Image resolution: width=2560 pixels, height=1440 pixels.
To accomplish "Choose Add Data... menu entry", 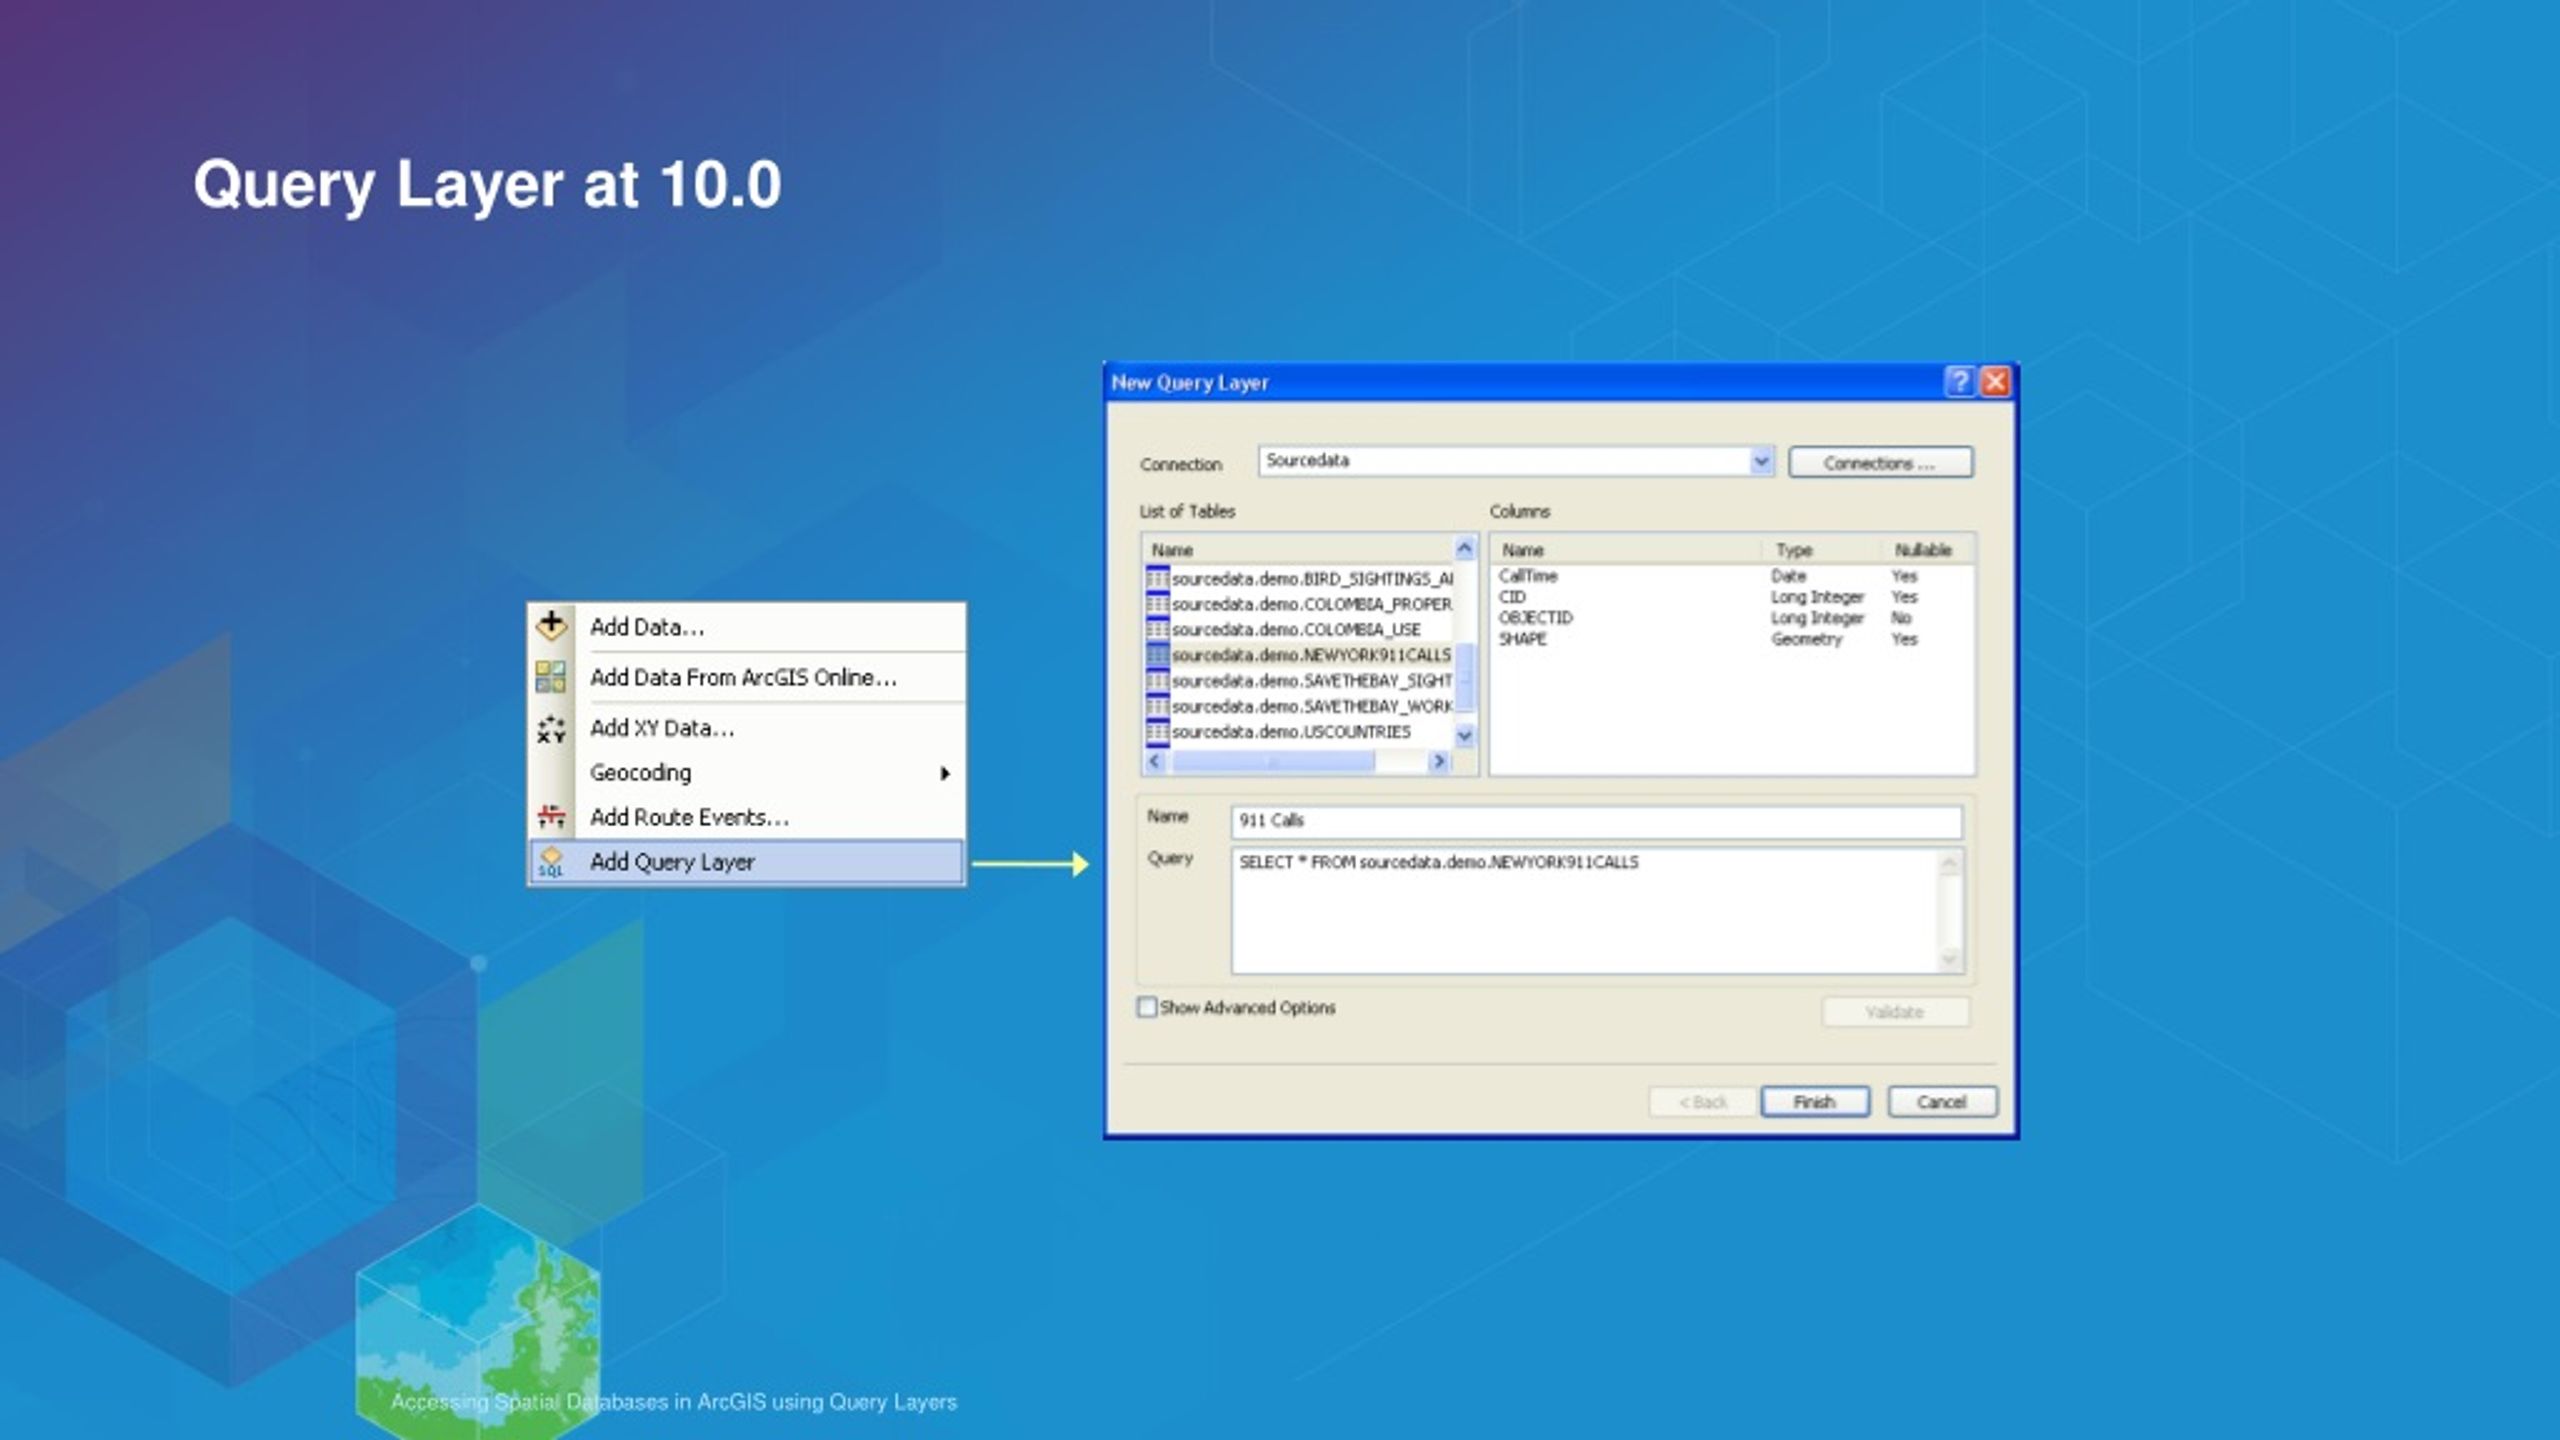I will click(747, 627).
